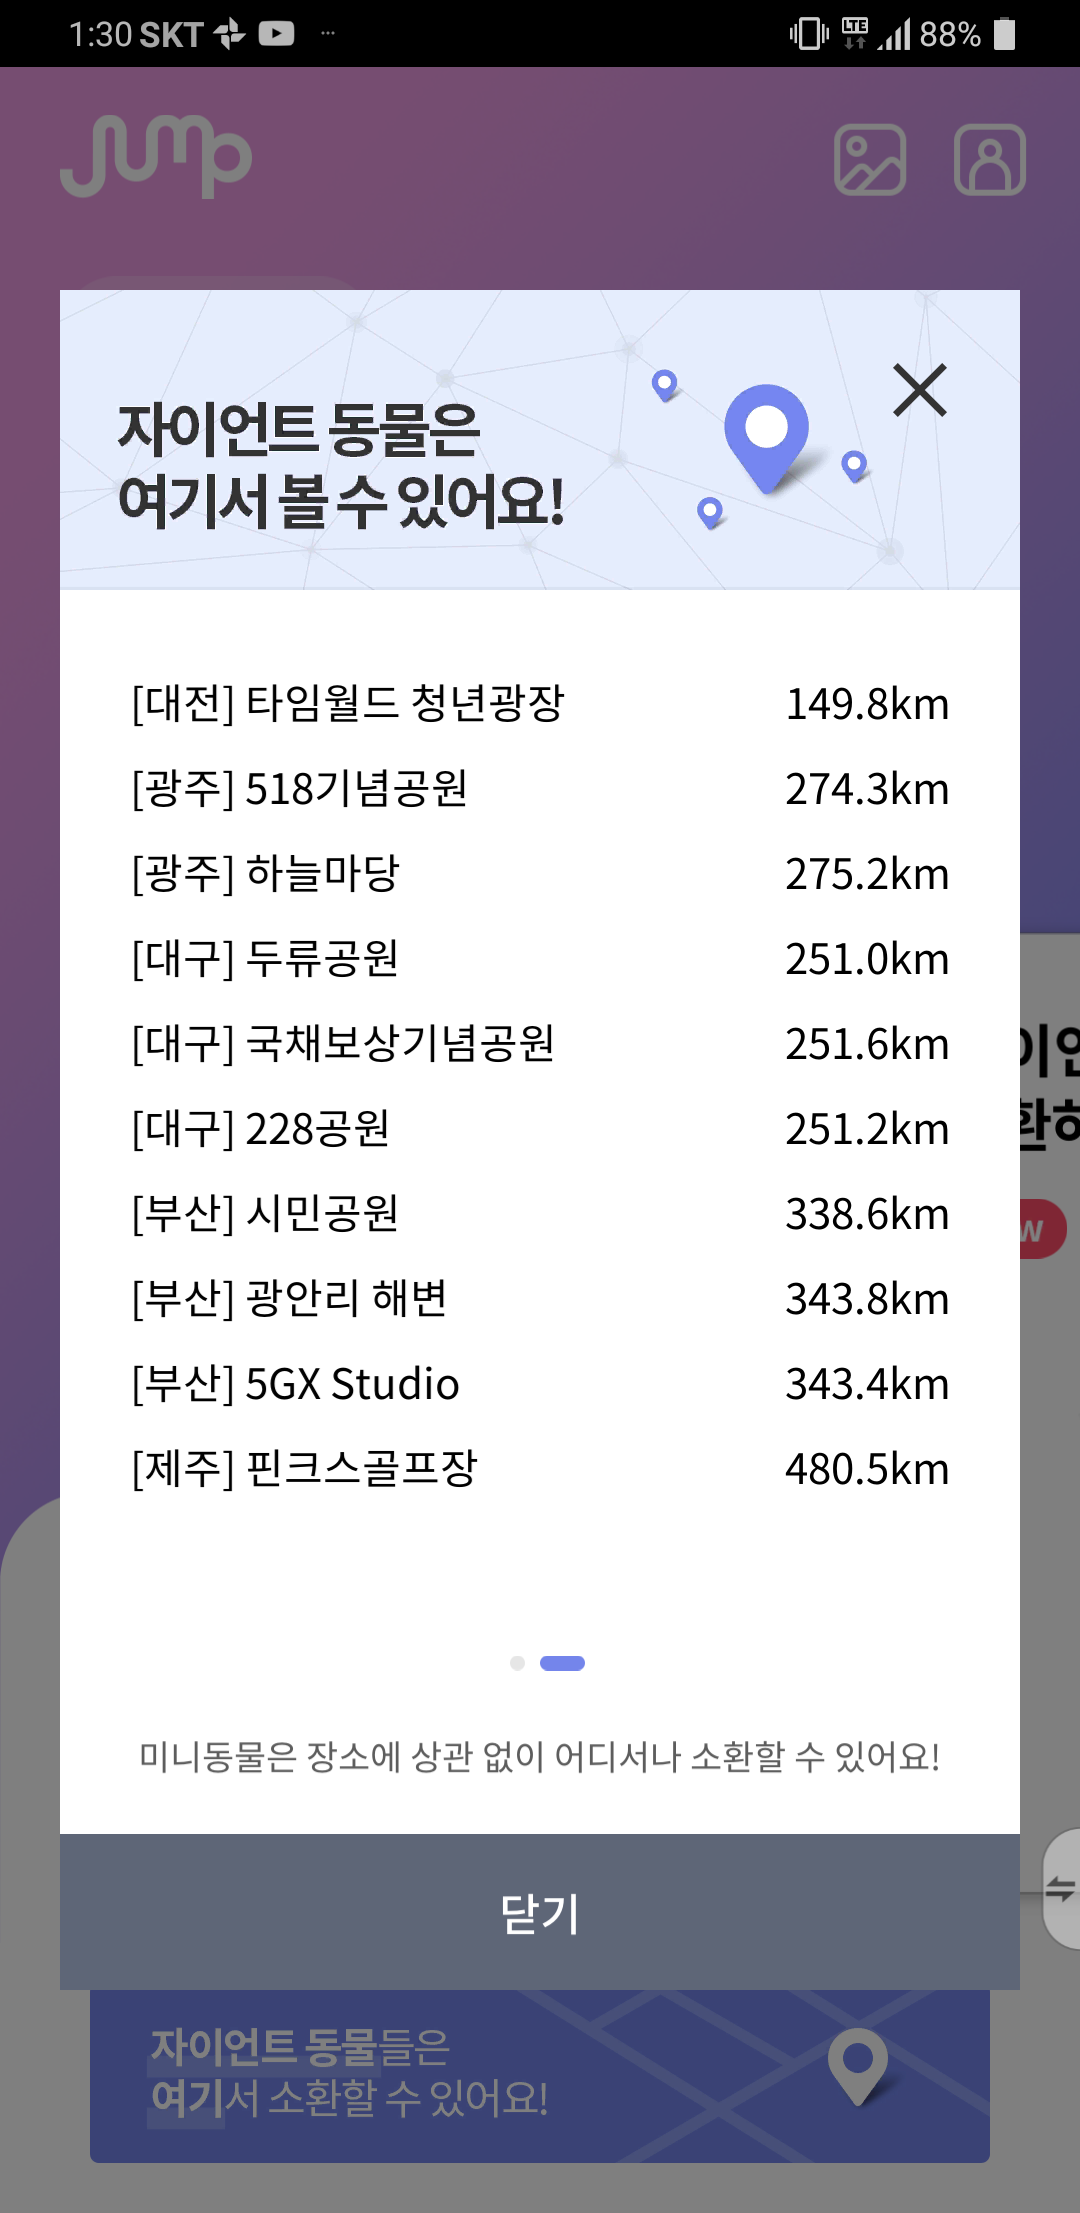Tap the battery status icon
The width and height of the screenshot is (1080, 2213).
click(1005, 34)
